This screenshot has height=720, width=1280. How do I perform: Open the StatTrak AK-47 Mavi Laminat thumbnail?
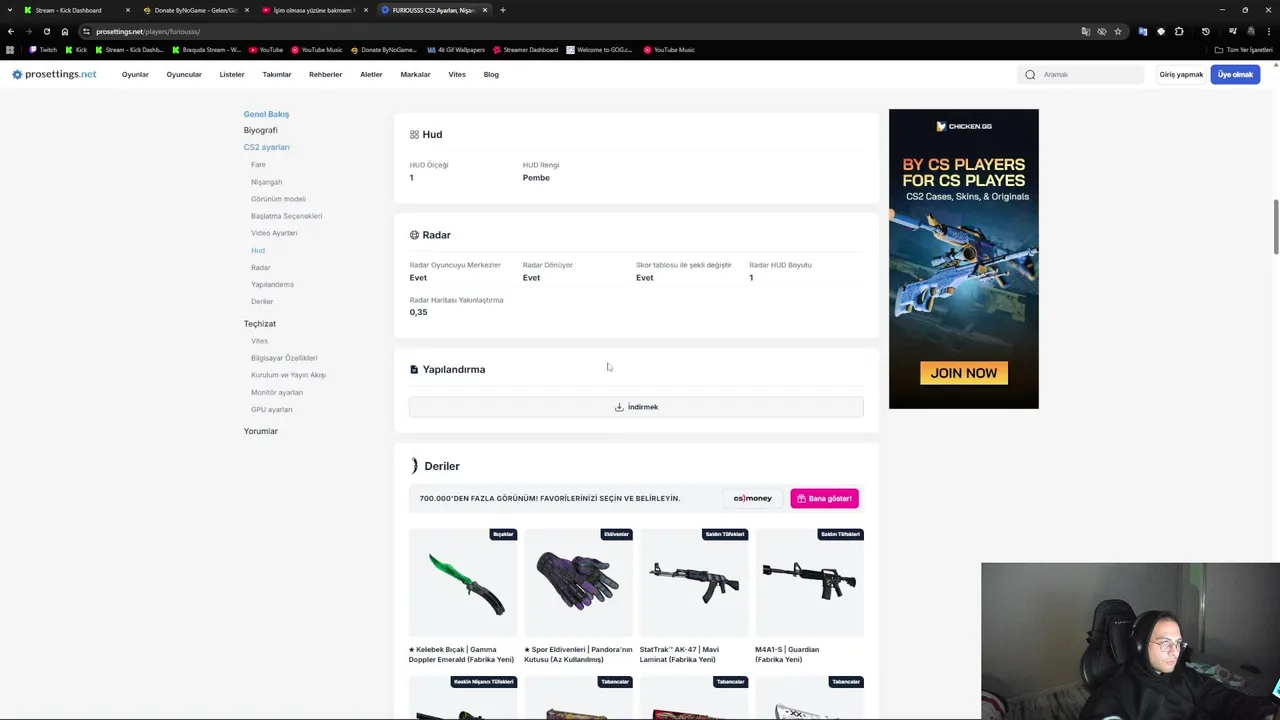694,582
